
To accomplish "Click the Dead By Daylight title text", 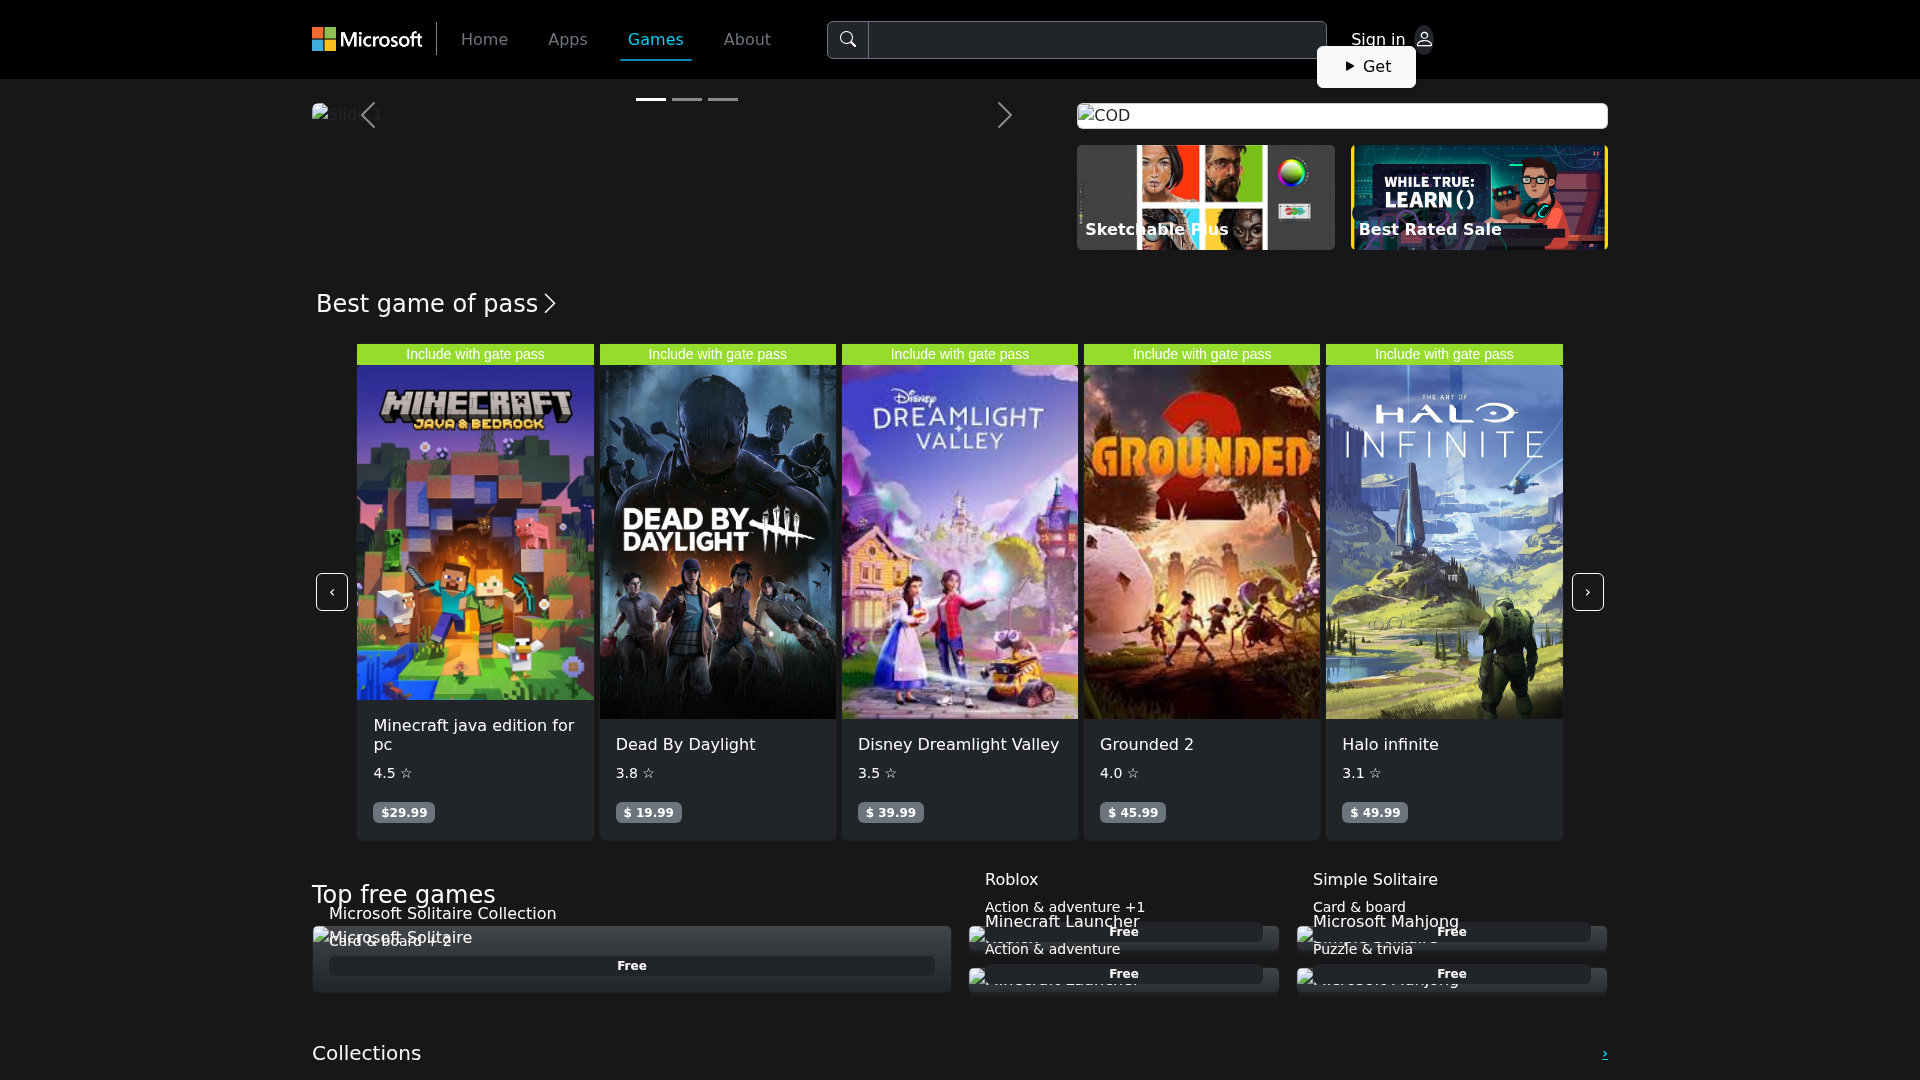I will coord(685,745).
